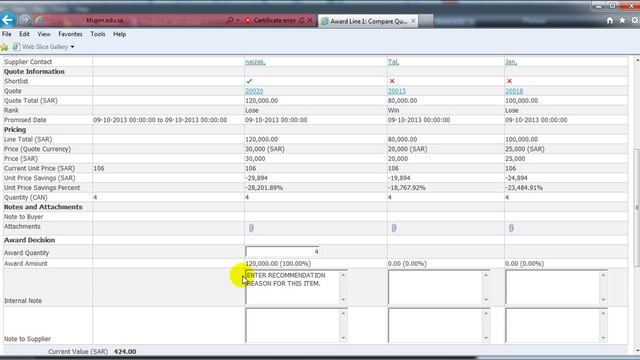The image size is (640, 360).
Task: Click the browser Forward arrow button
Action: point(25,20)
